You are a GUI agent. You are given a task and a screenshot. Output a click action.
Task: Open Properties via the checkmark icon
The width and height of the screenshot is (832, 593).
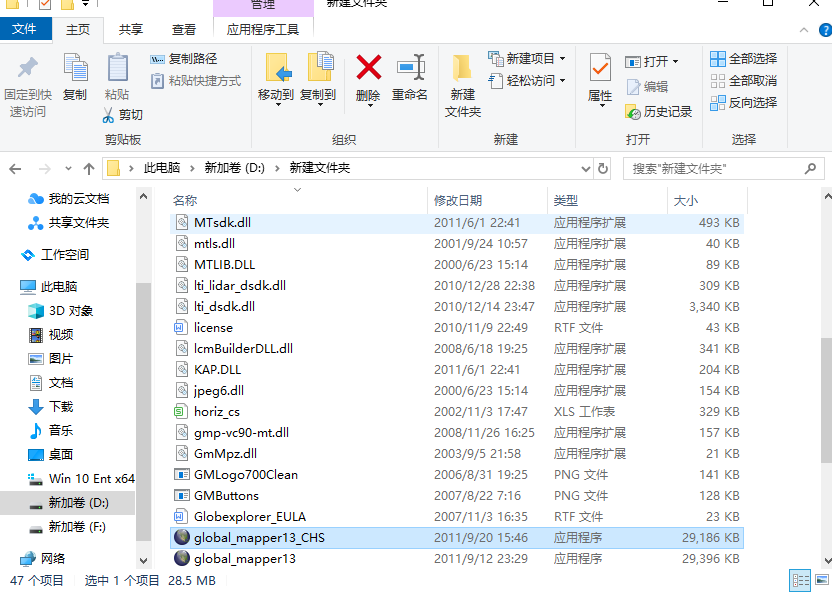(600, 69)
